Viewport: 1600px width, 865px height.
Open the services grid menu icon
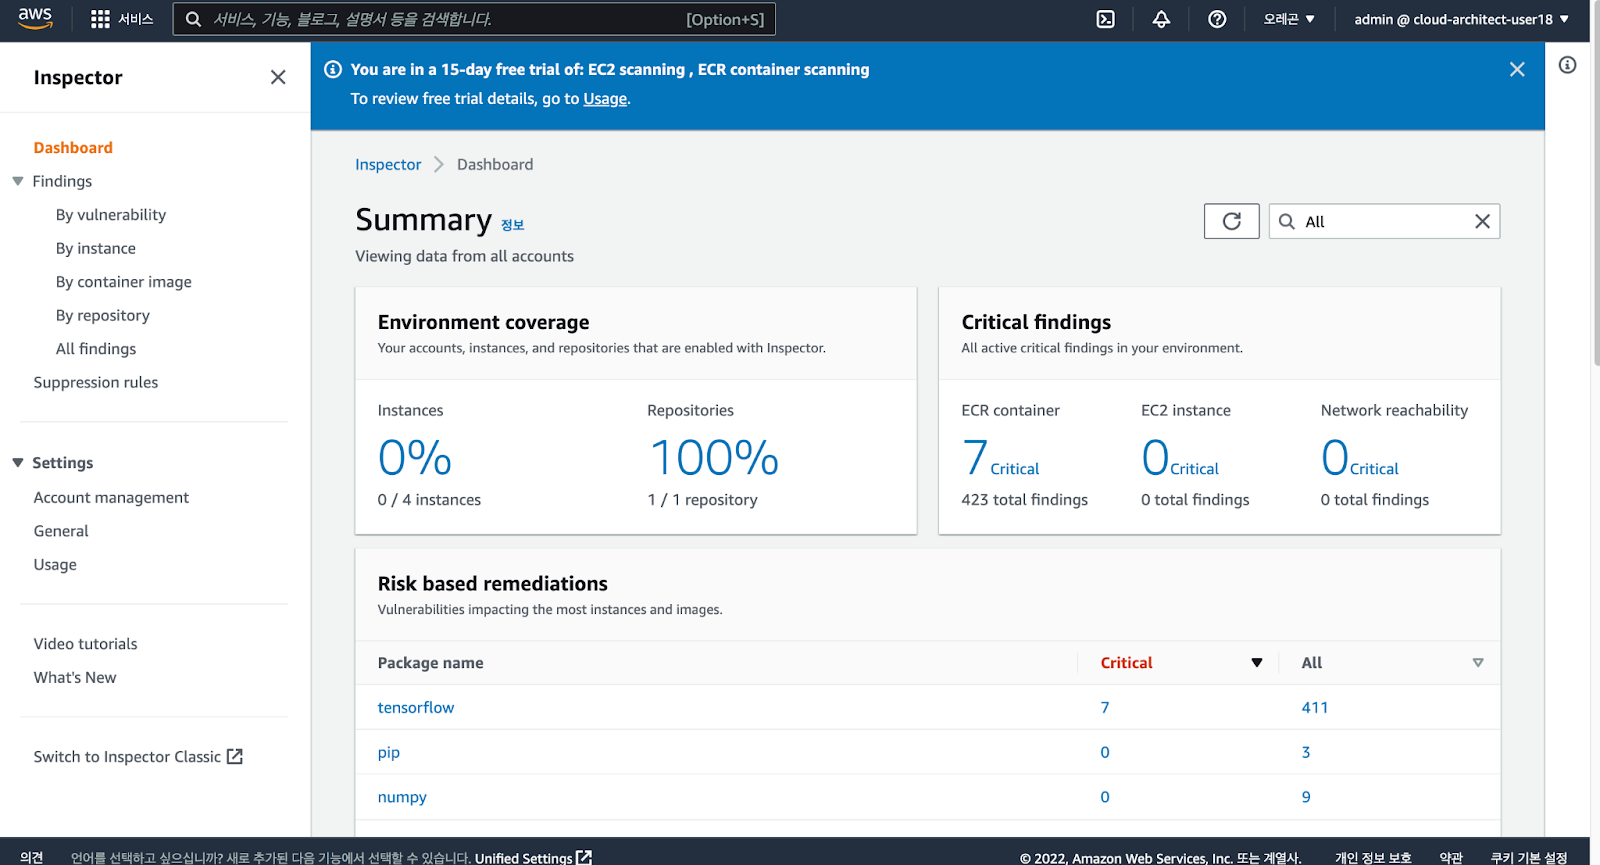click(x=100, y=19)
